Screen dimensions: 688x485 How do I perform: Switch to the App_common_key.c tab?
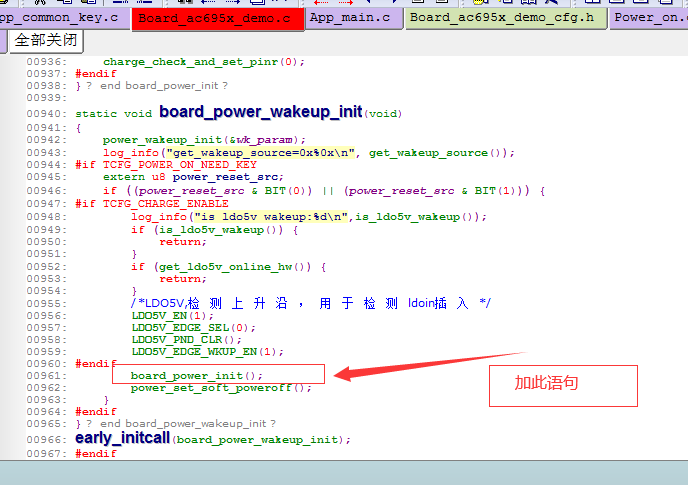(64, 18)
